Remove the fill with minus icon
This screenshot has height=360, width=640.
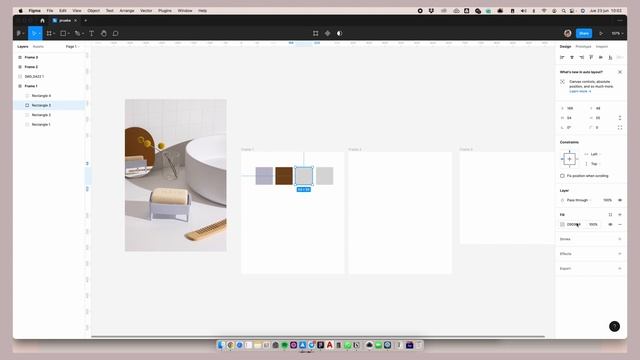click(620, 224)
